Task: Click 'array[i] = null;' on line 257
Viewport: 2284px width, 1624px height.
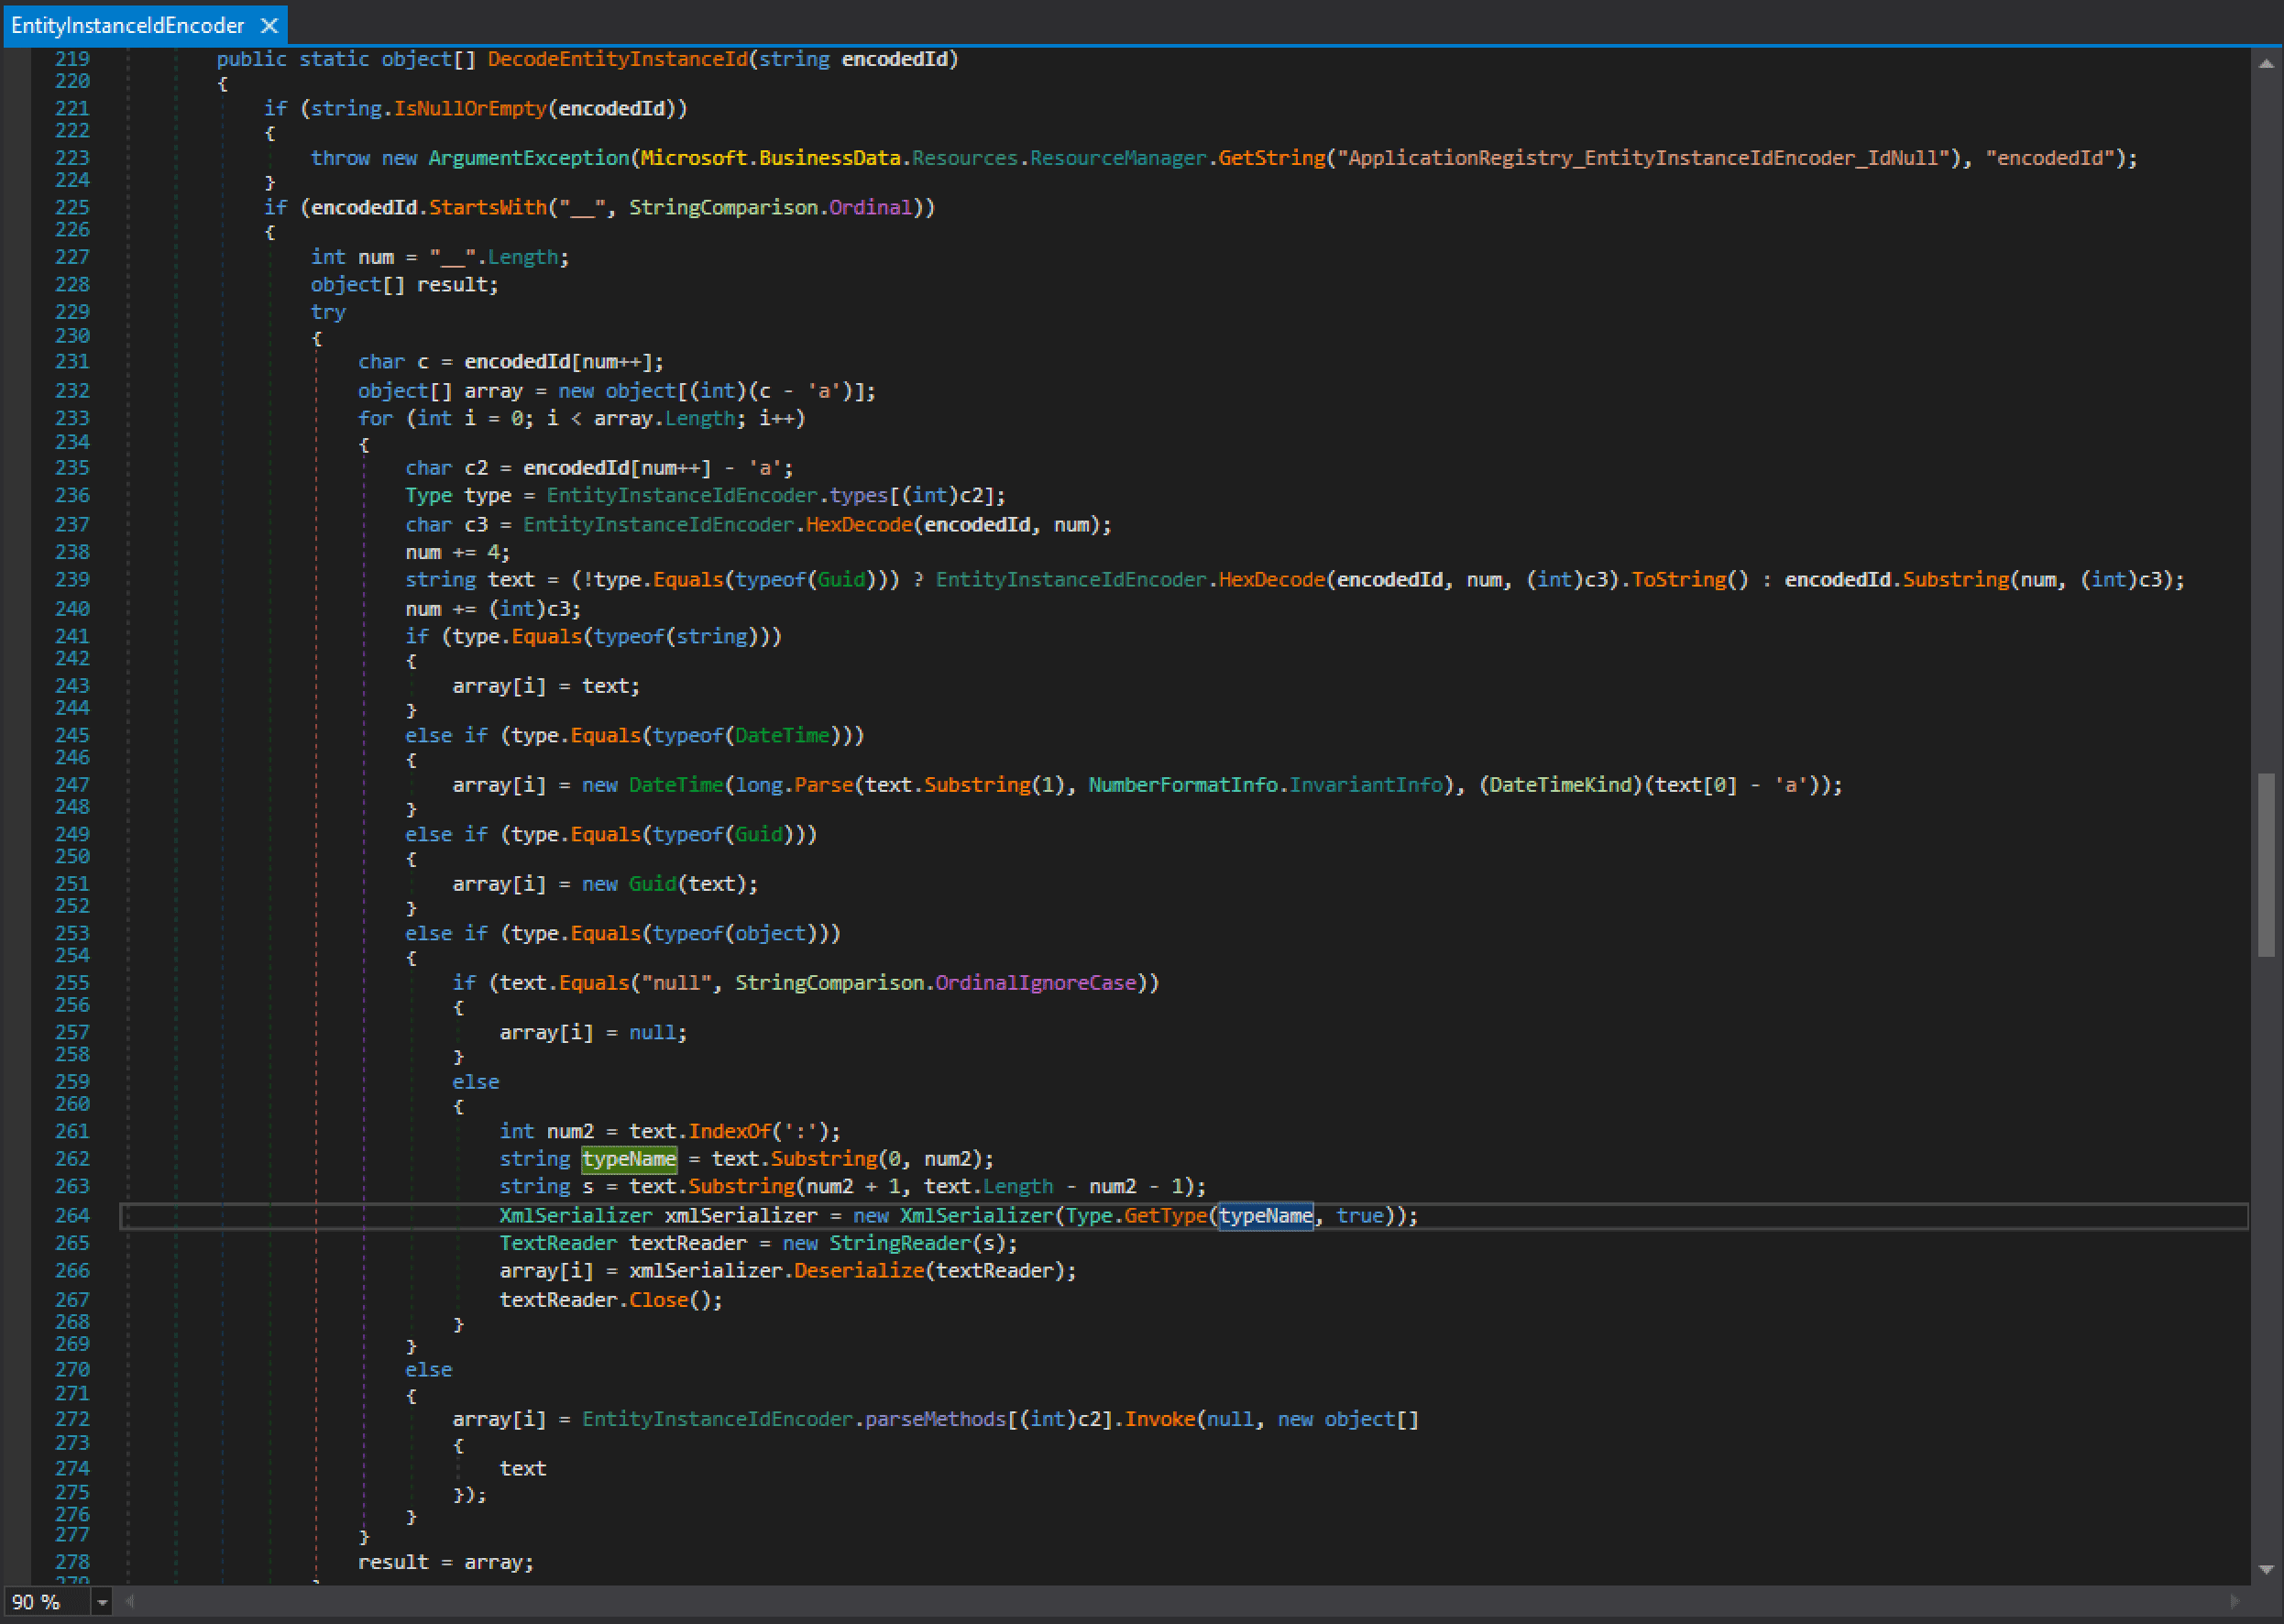Action: click(593, 1033)
